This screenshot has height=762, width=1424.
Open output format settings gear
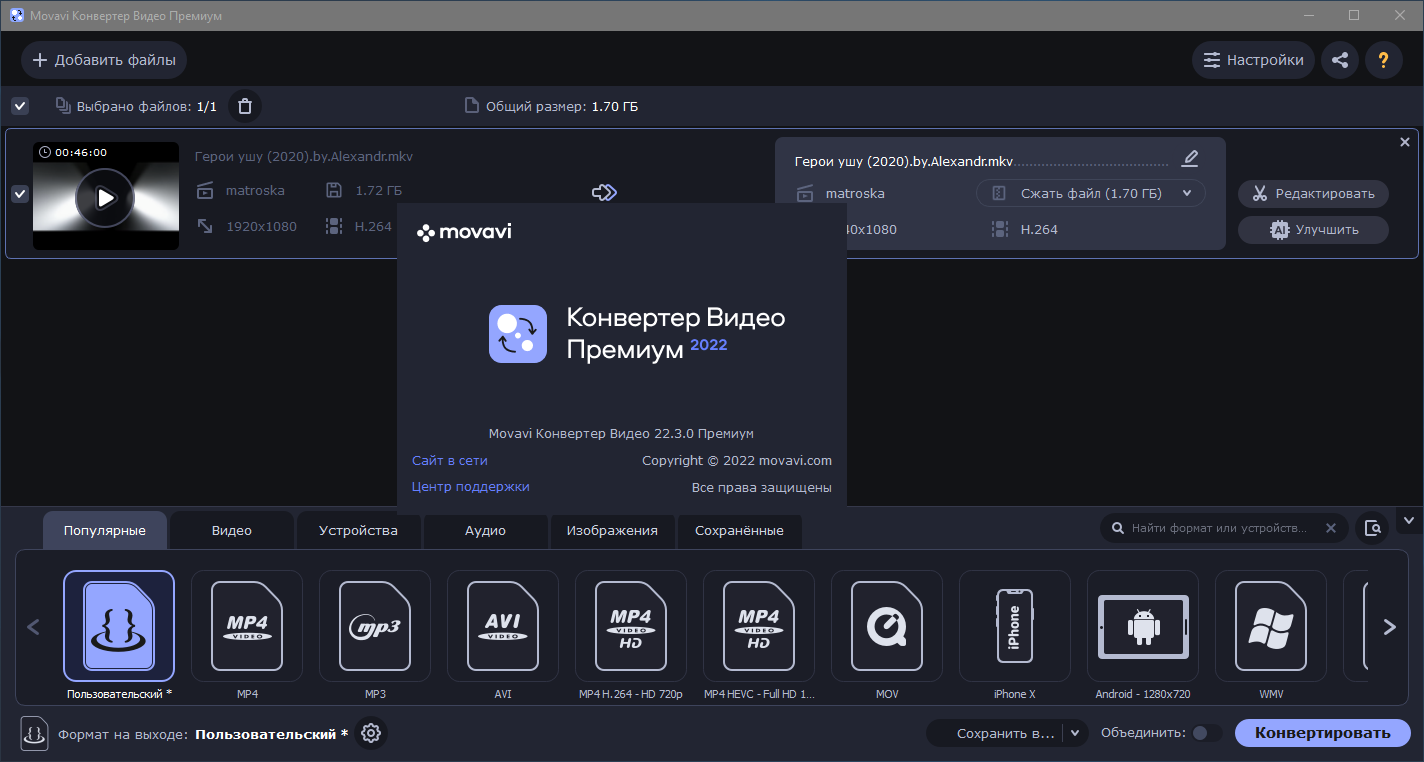click(x=371, y=733)
